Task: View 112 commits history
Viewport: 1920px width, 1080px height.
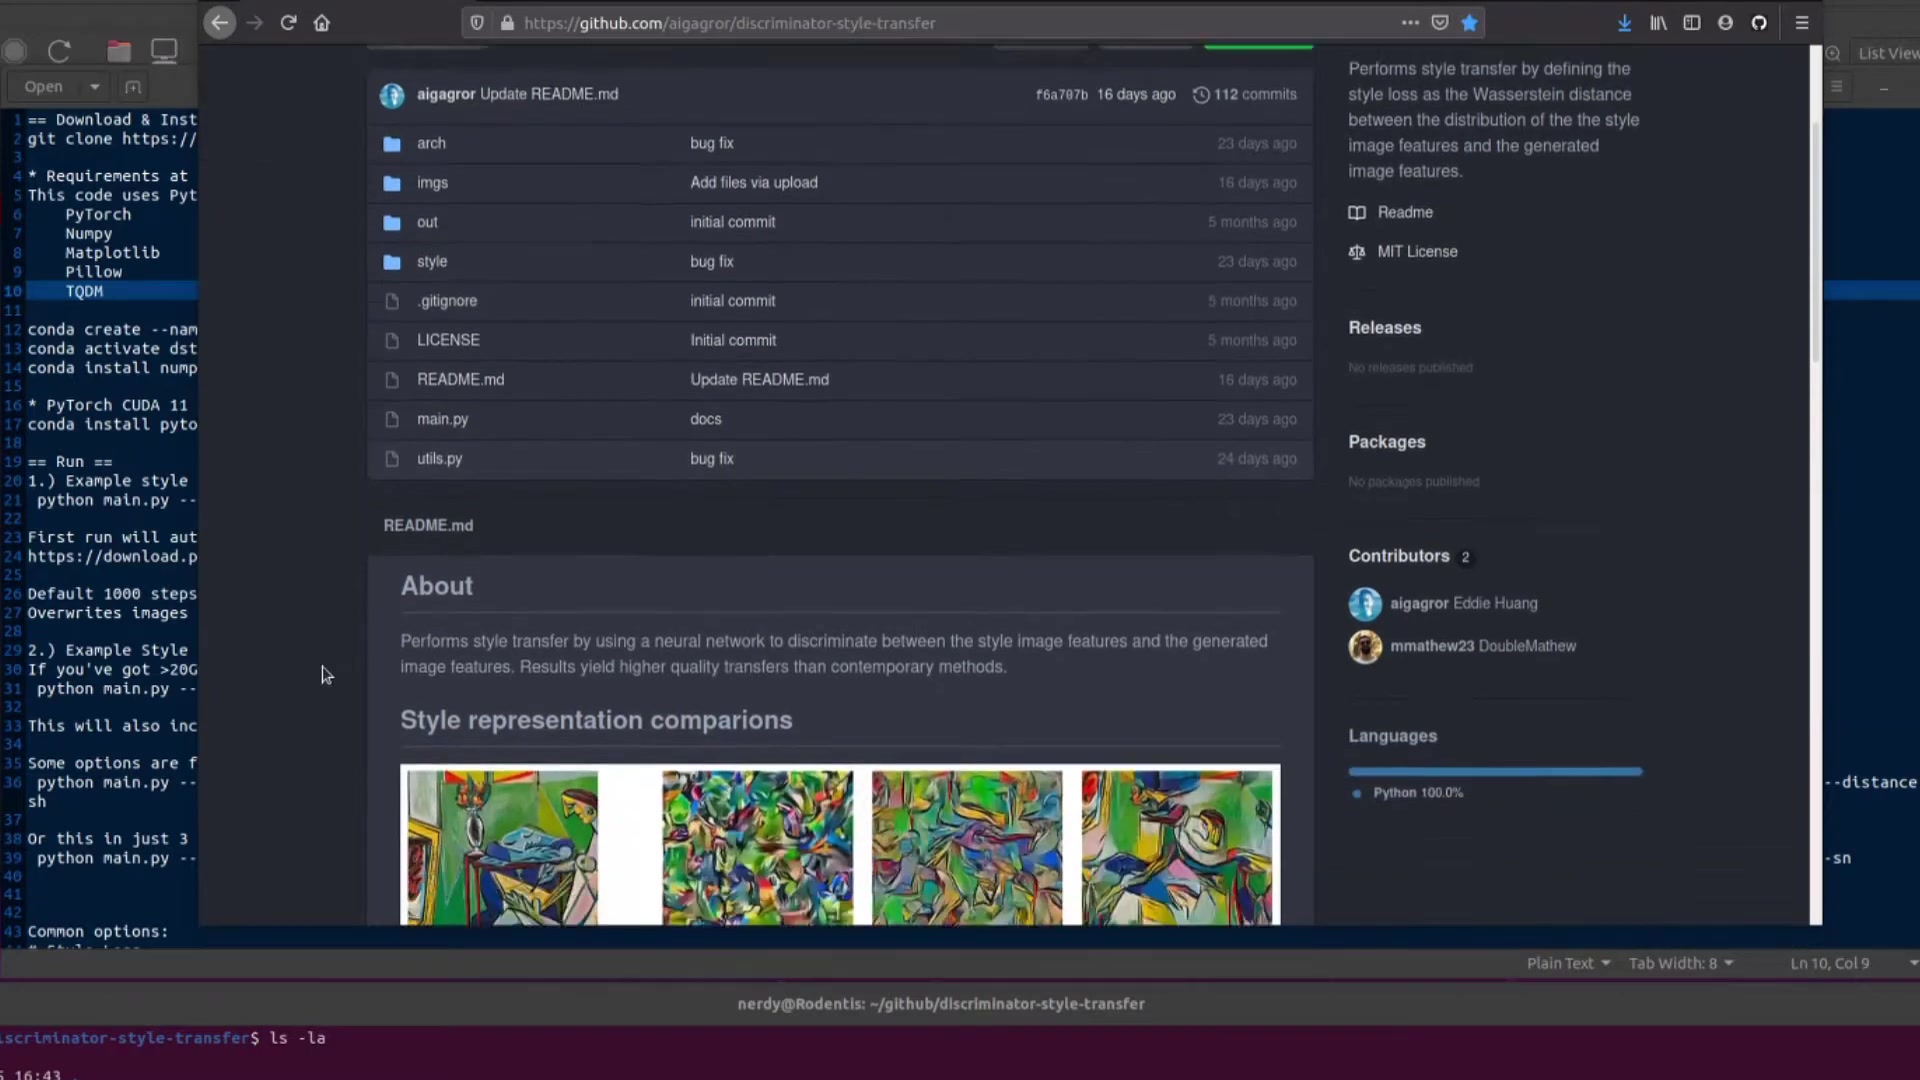Action: tap(1255, 94)
